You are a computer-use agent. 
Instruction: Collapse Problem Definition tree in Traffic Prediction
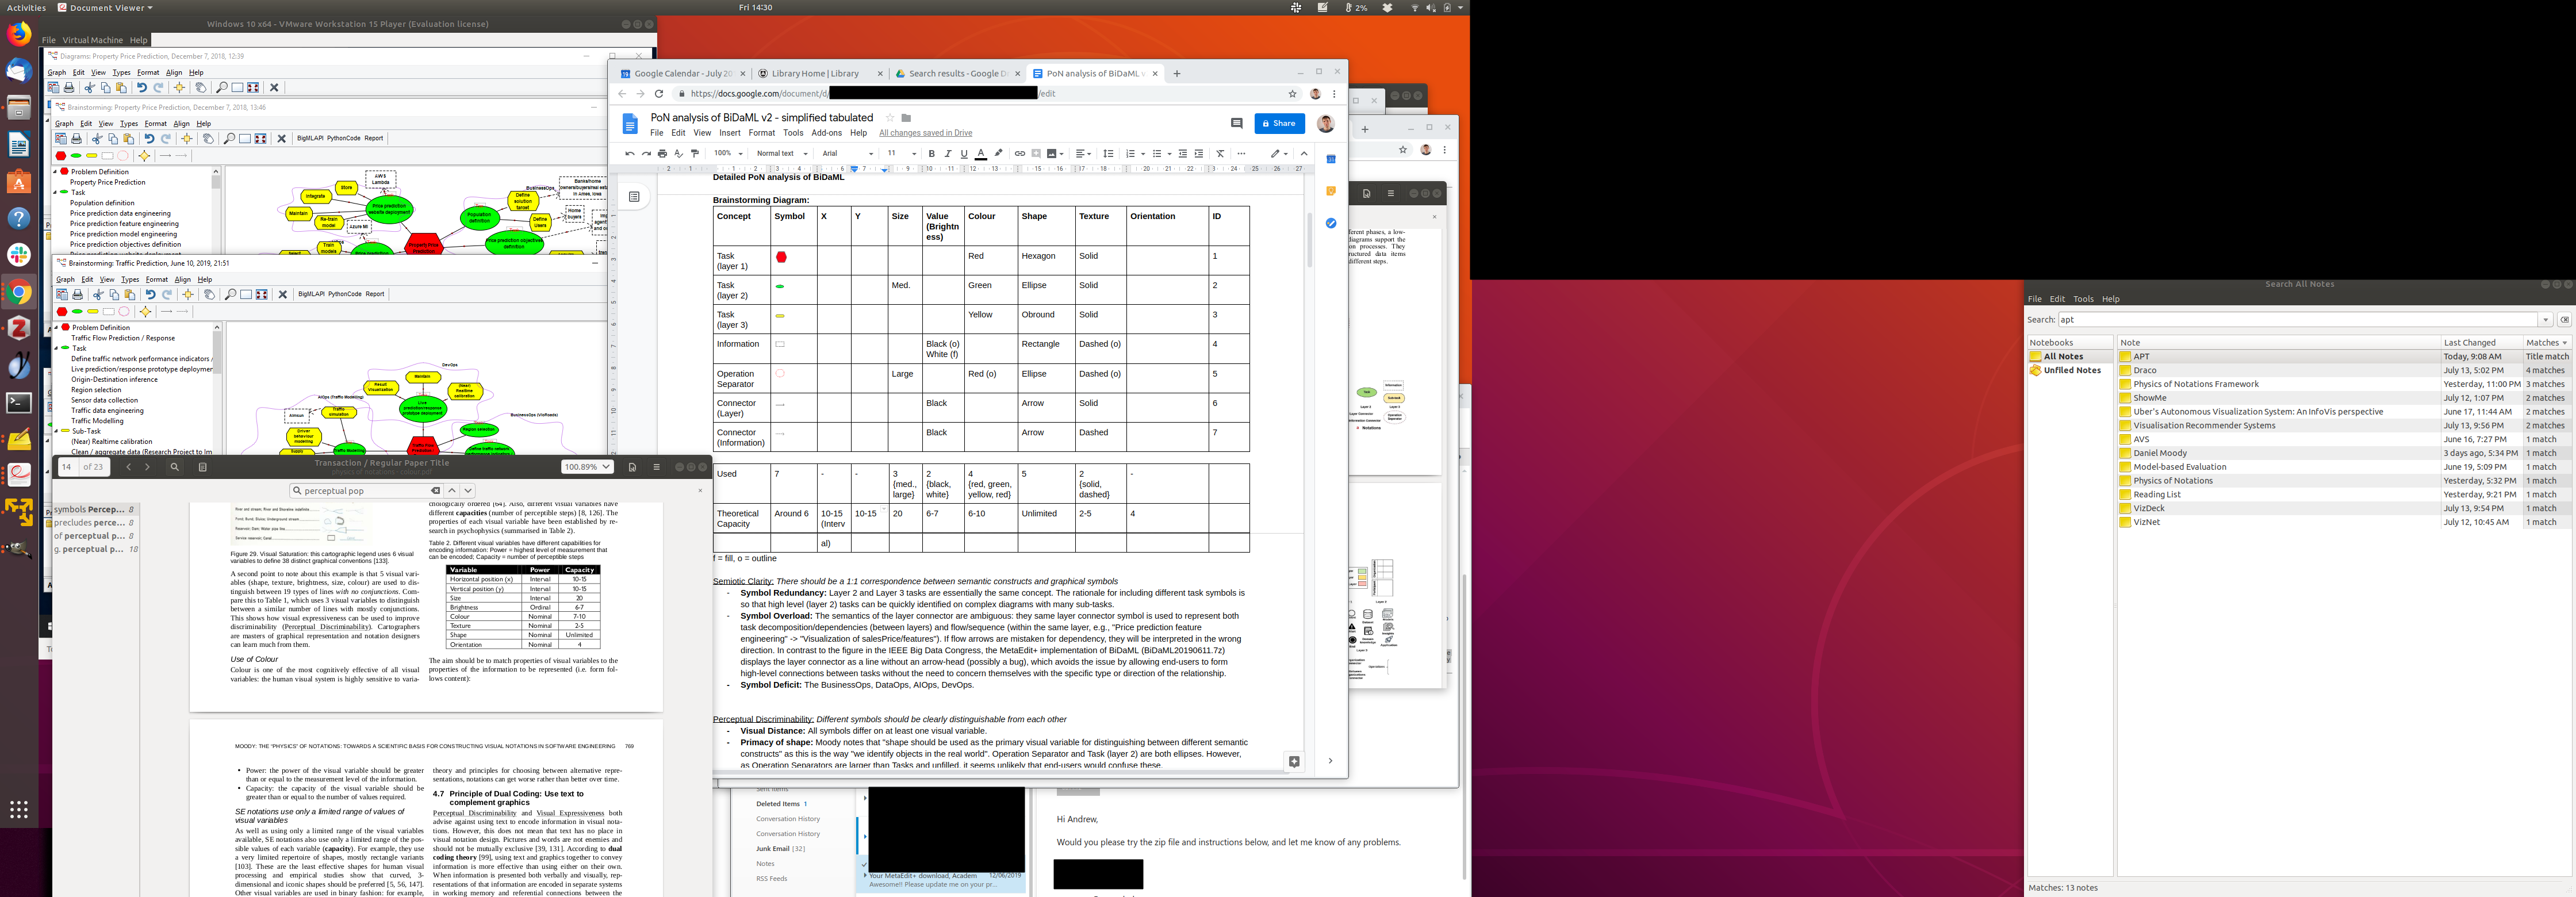click(x=56, y=327)
